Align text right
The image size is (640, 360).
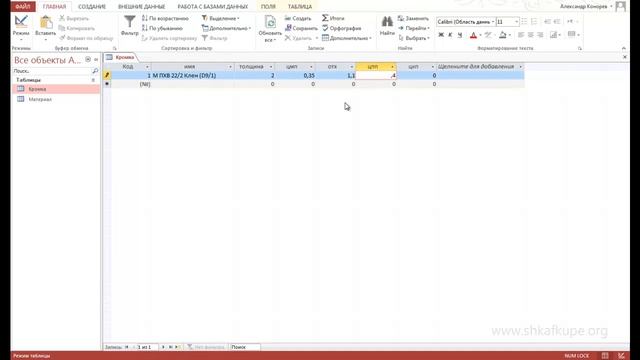pos(540,35)
